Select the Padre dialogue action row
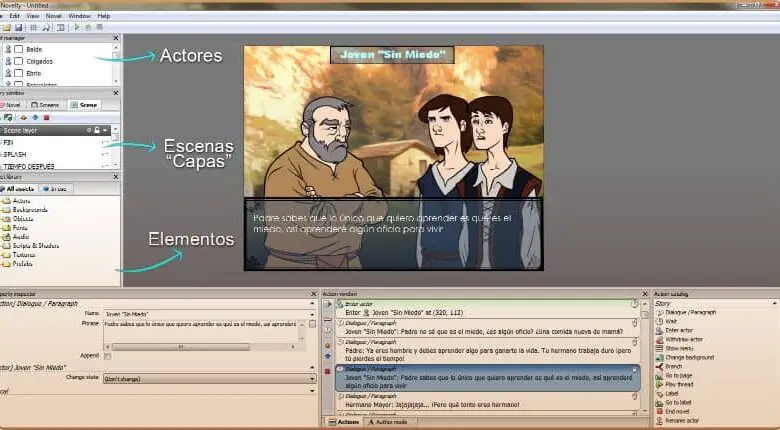Screen dimensions: 780x430 click(488, 350)
